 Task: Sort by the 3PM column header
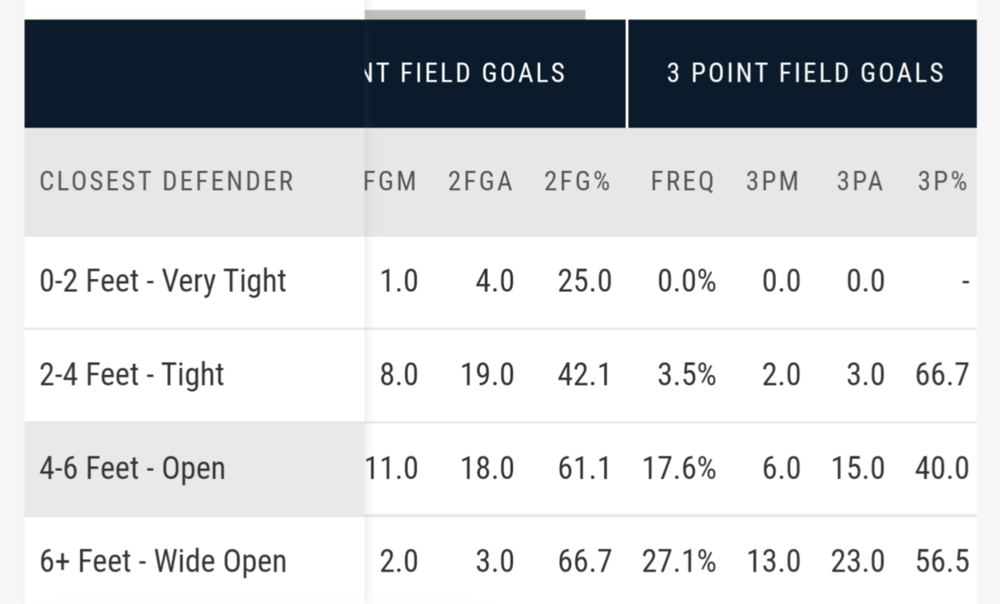pos(772,181)
